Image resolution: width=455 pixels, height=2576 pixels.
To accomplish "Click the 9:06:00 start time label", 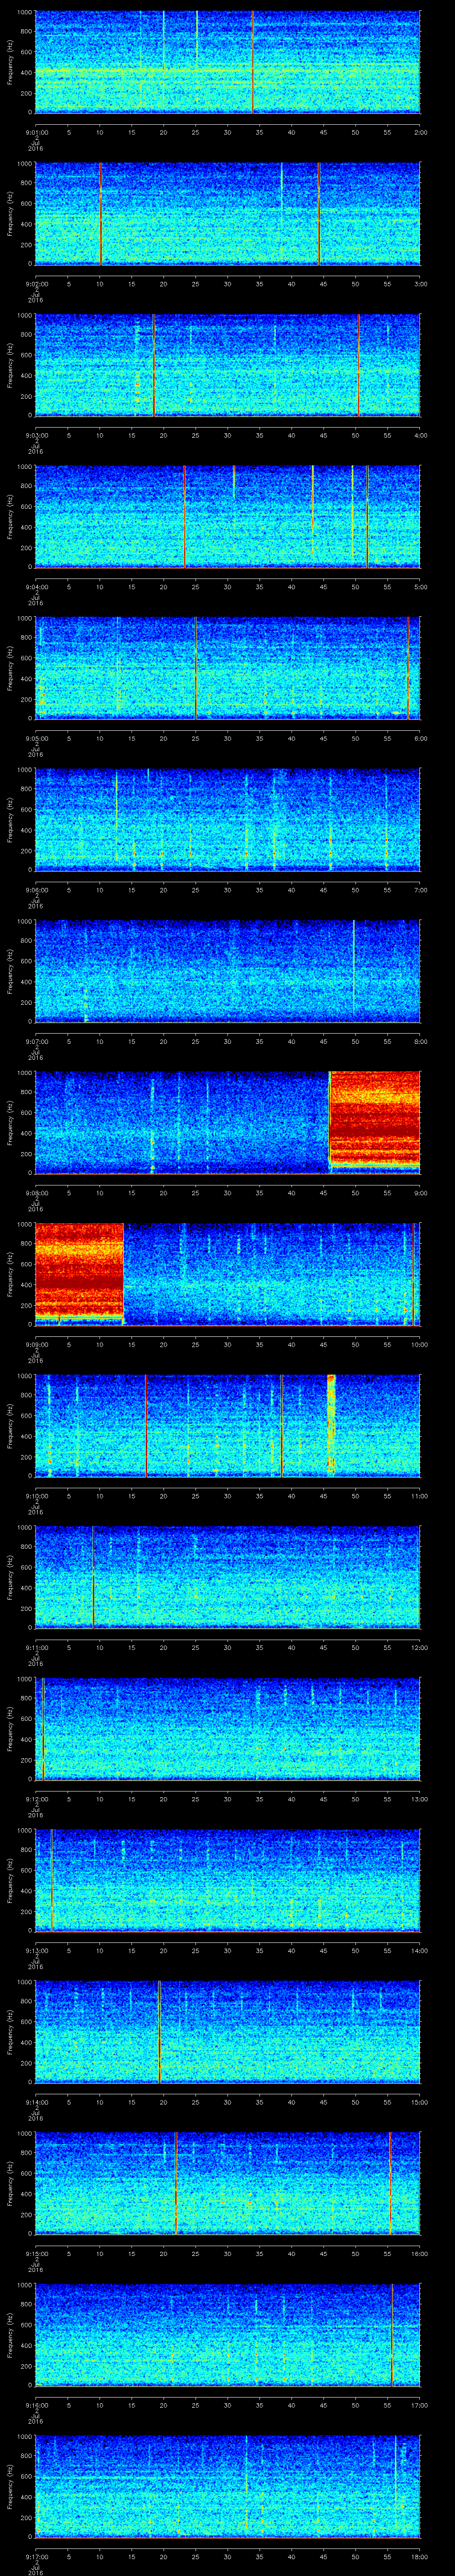I will click(36, 890).
